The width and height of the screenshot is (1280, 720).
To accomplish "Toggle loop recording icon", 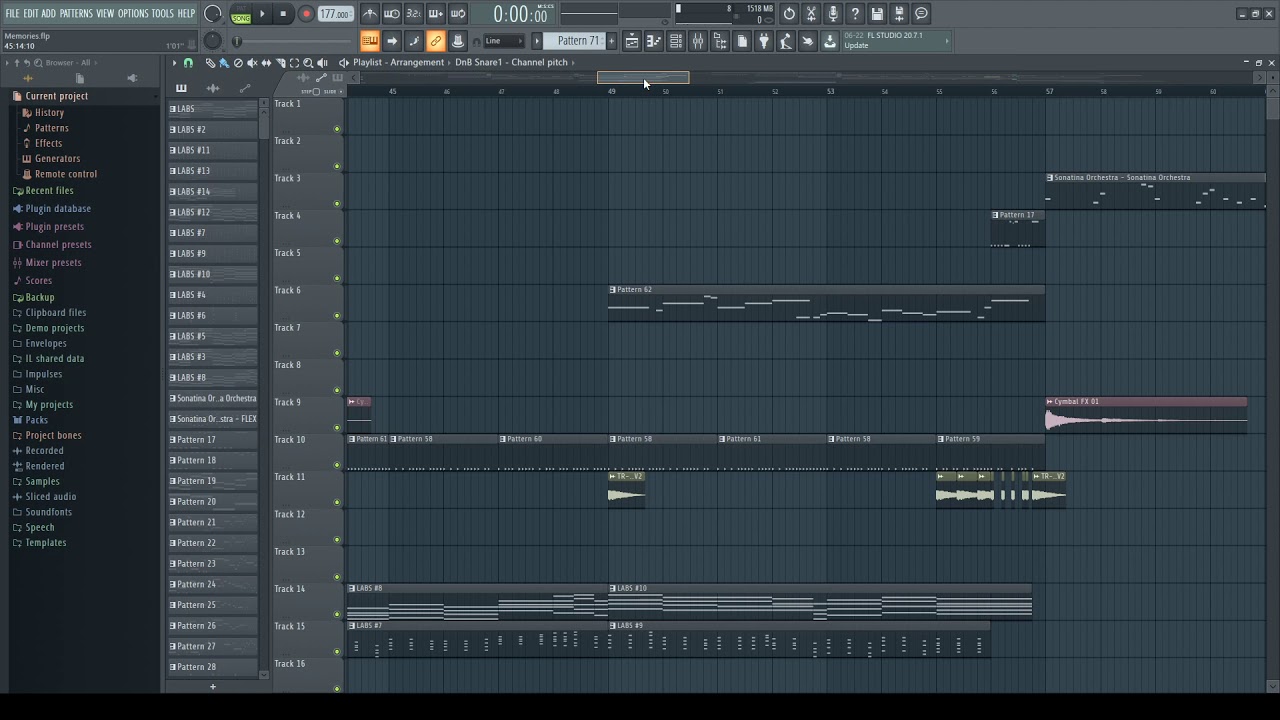I will tap(458, 14).
